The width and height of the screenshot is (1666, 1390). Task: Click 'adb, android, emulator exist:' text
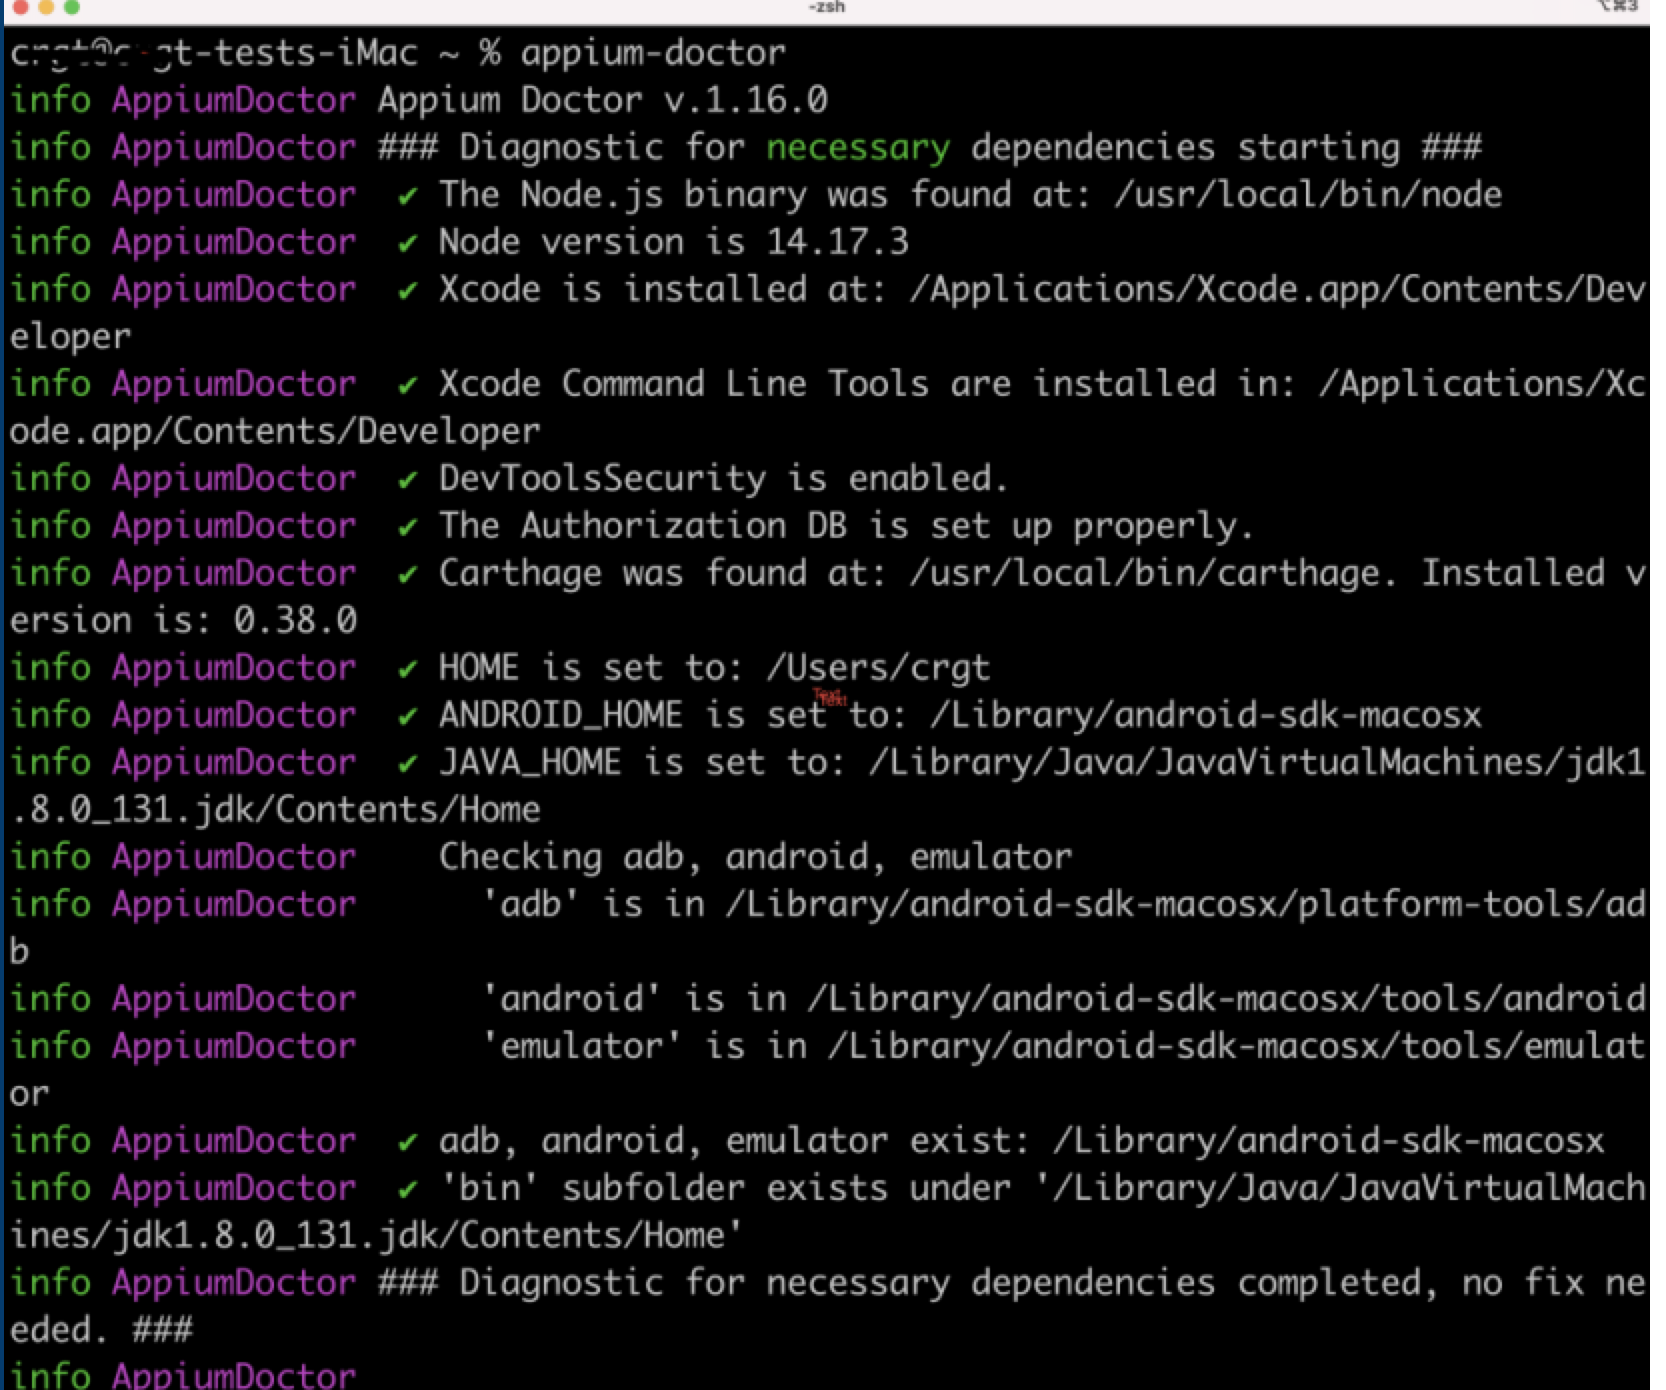735,1141
